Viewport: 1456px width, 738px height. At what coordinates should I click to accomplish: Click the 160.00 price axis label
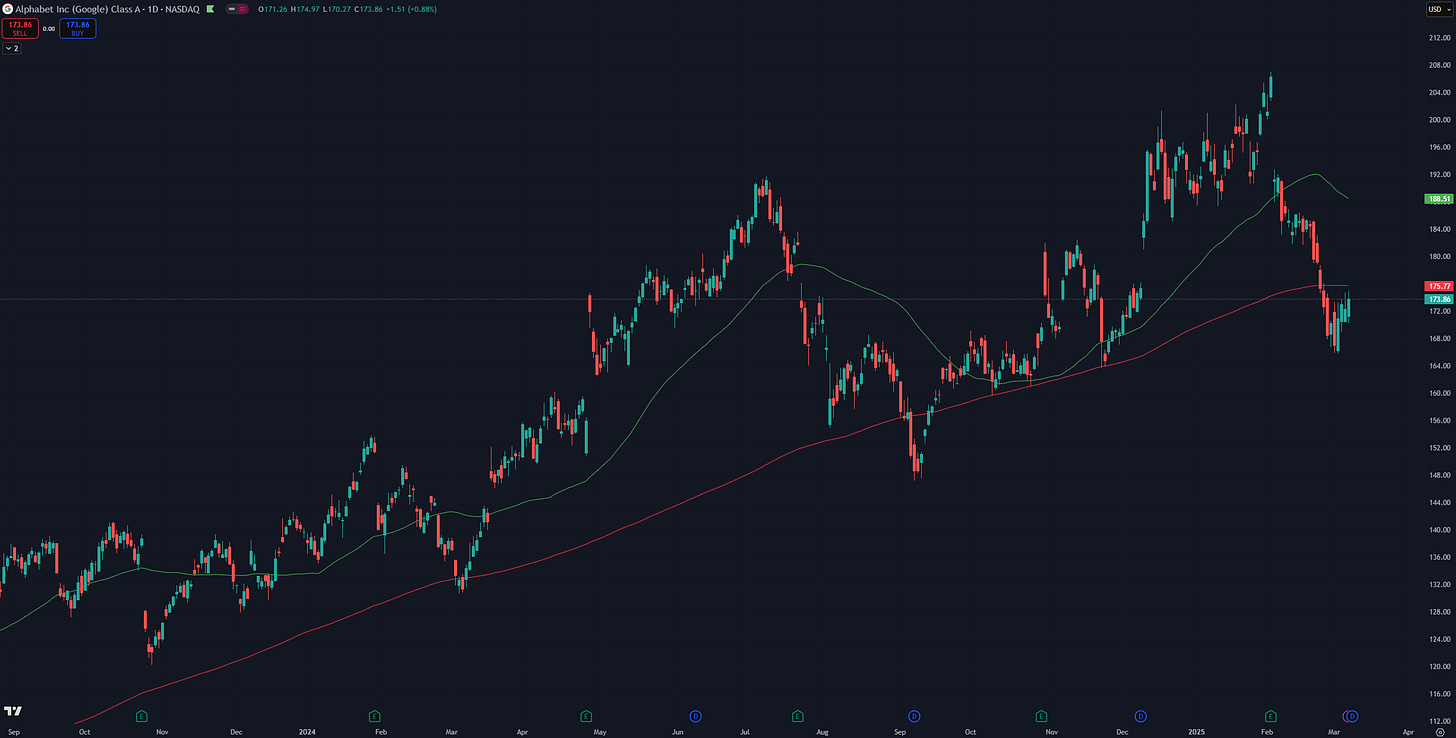click(1440, 393)
